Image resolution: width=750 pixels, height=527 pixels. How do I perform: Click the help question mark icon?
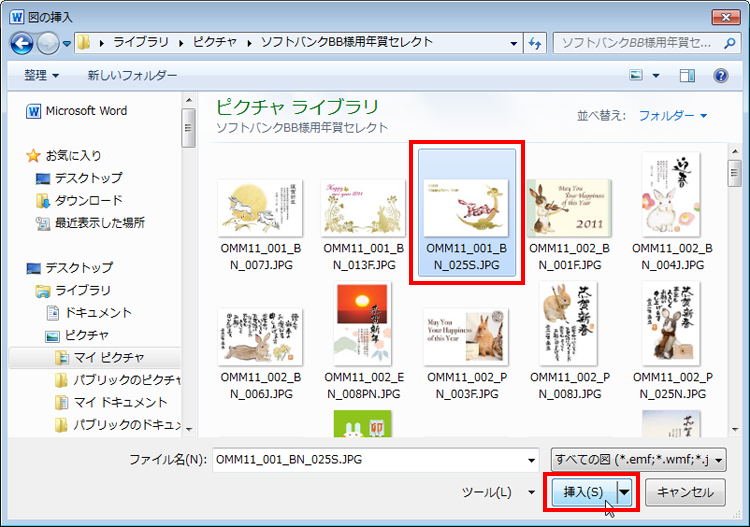(721, 76)
